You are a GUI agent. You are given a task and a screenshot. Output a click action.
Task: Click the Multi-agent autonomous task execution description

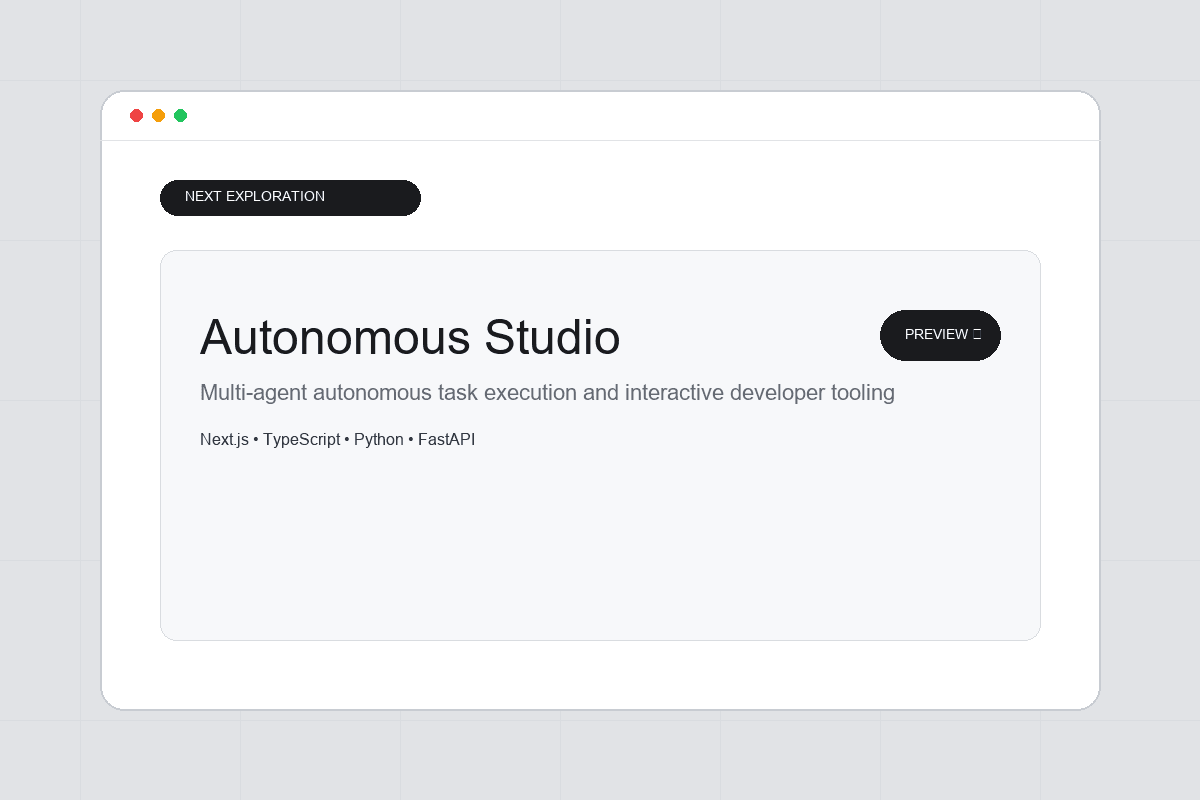tap(547, 393)
